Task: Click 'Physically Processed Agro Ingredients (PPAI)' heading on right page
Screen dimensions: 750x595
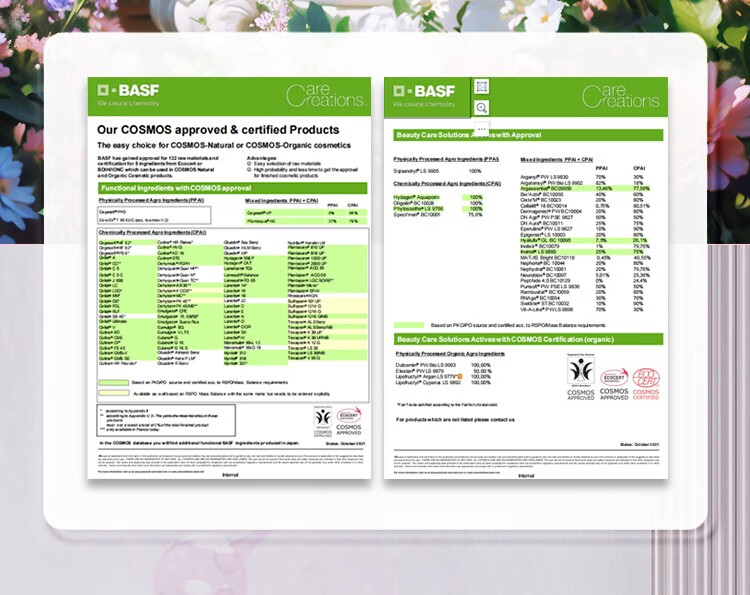Action: 446,159
